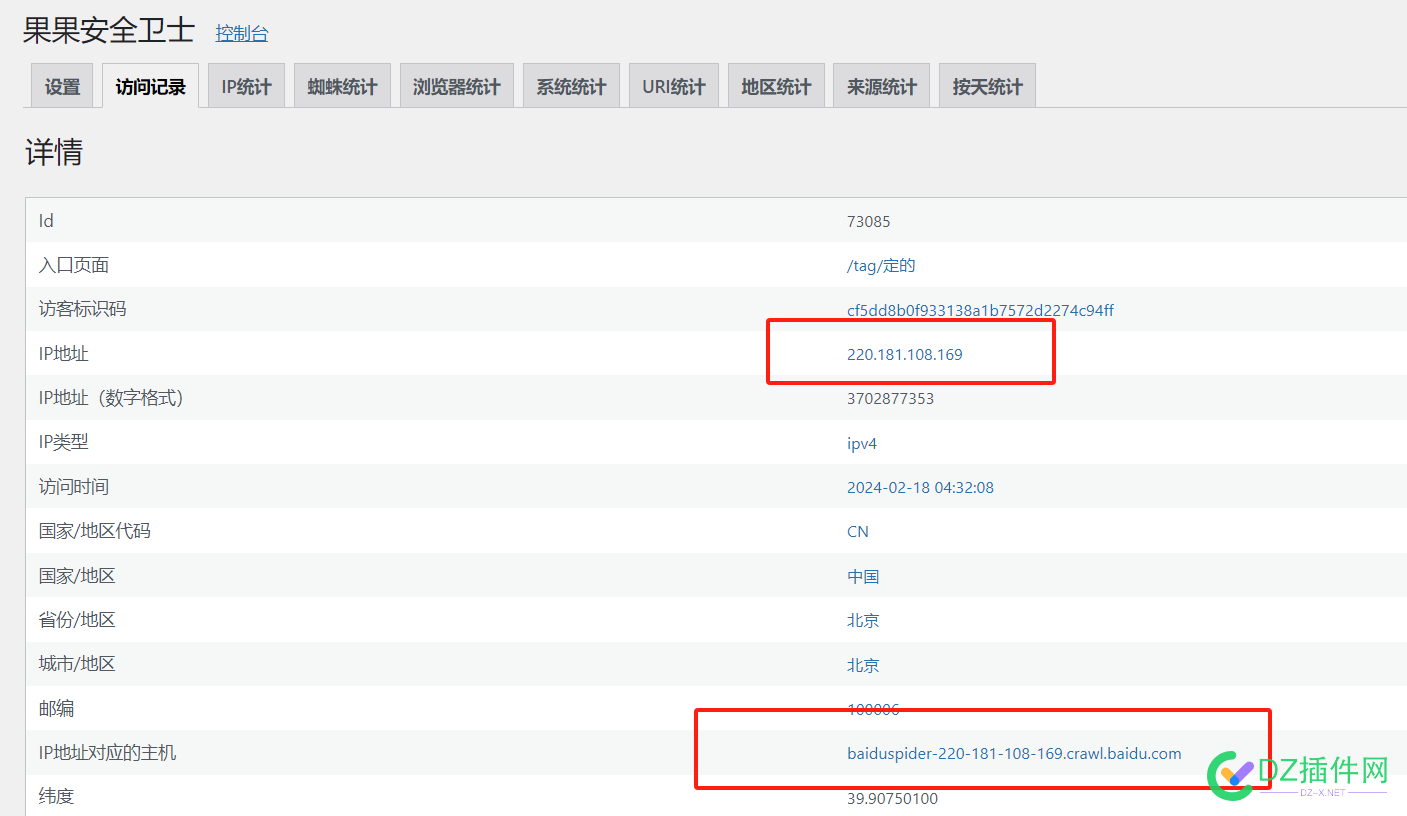Image resolution: width=1407 pixels, height=816 pixels.
Task: Click the 城市/地区 label
Action: coord(77,664)
